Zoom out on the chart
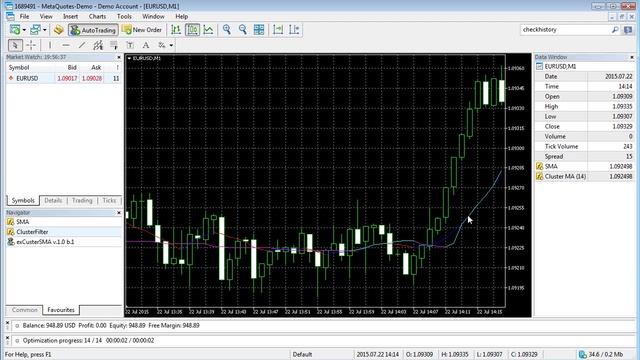The image size is (640, 360). (x=242, y=29)
